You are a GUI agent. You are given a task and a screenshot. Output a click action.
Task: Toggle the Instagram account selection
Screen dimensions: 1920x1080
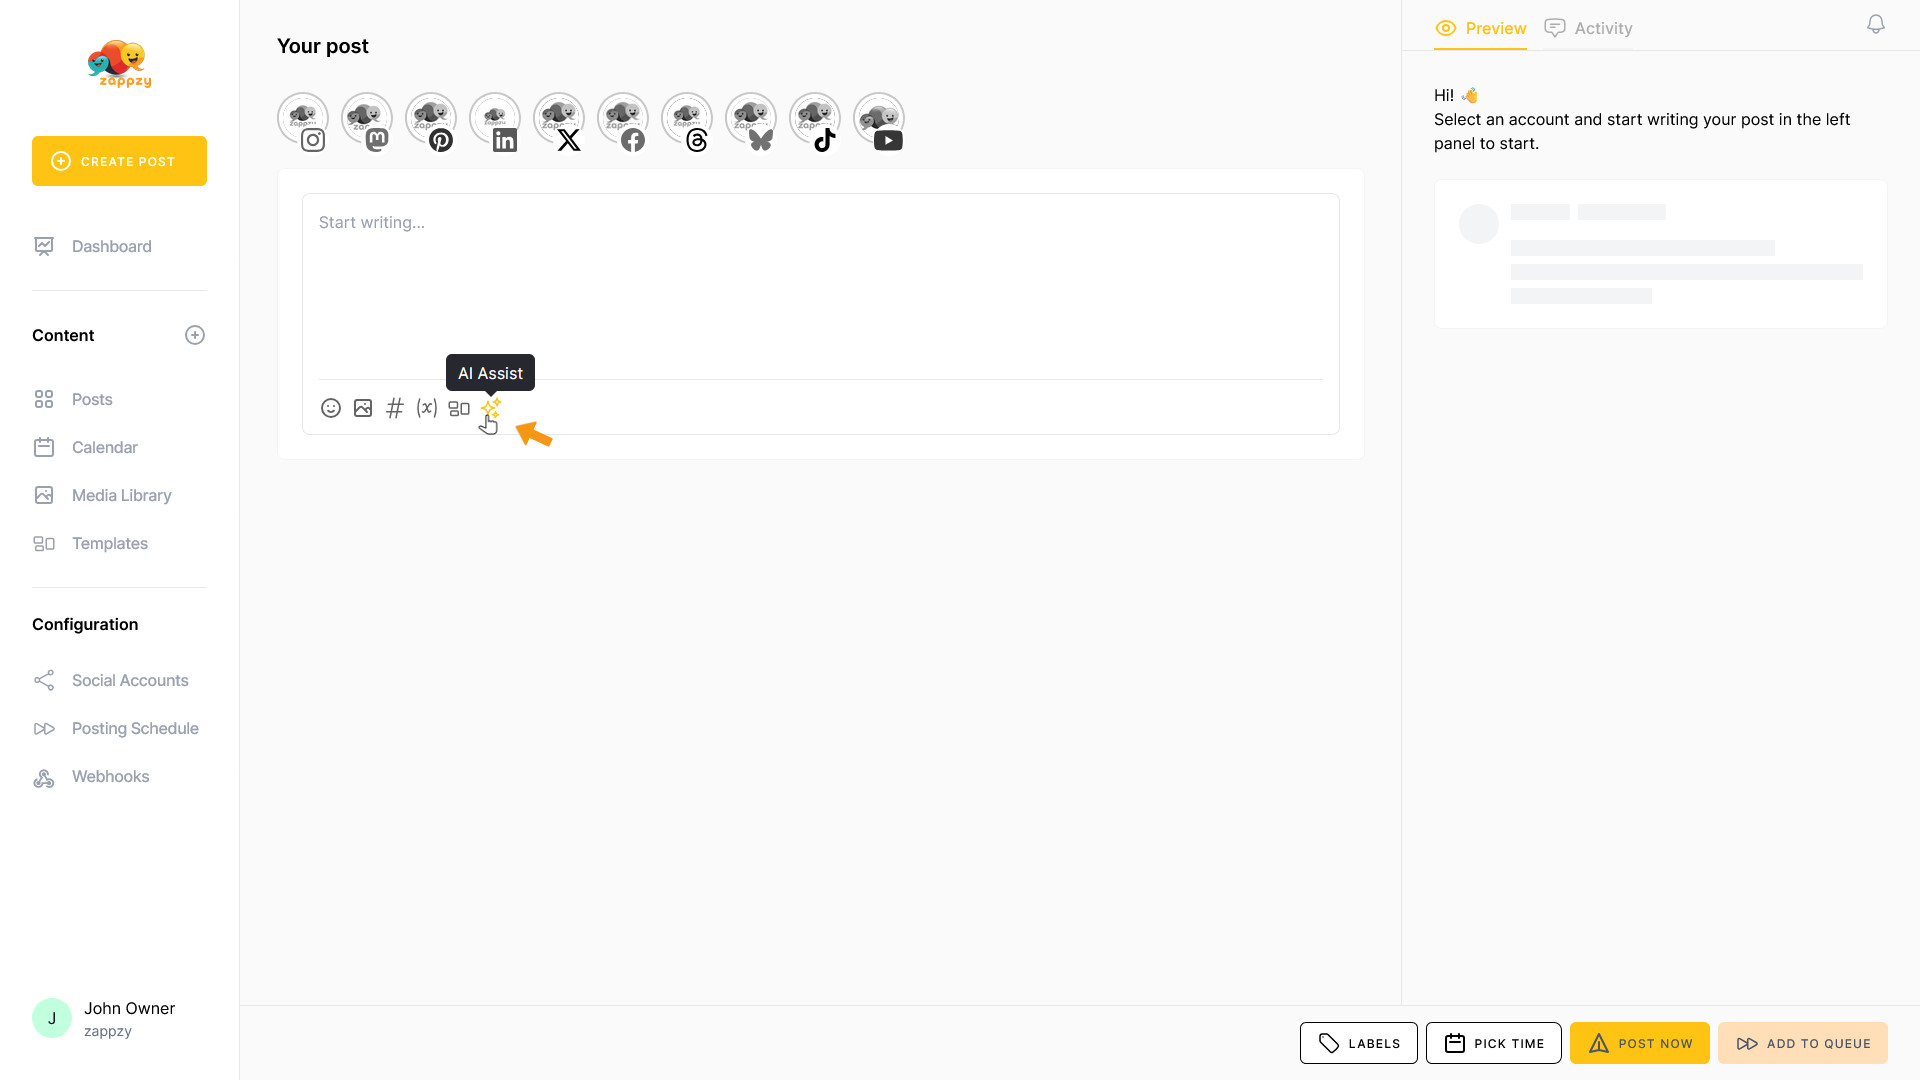(303, 120)
